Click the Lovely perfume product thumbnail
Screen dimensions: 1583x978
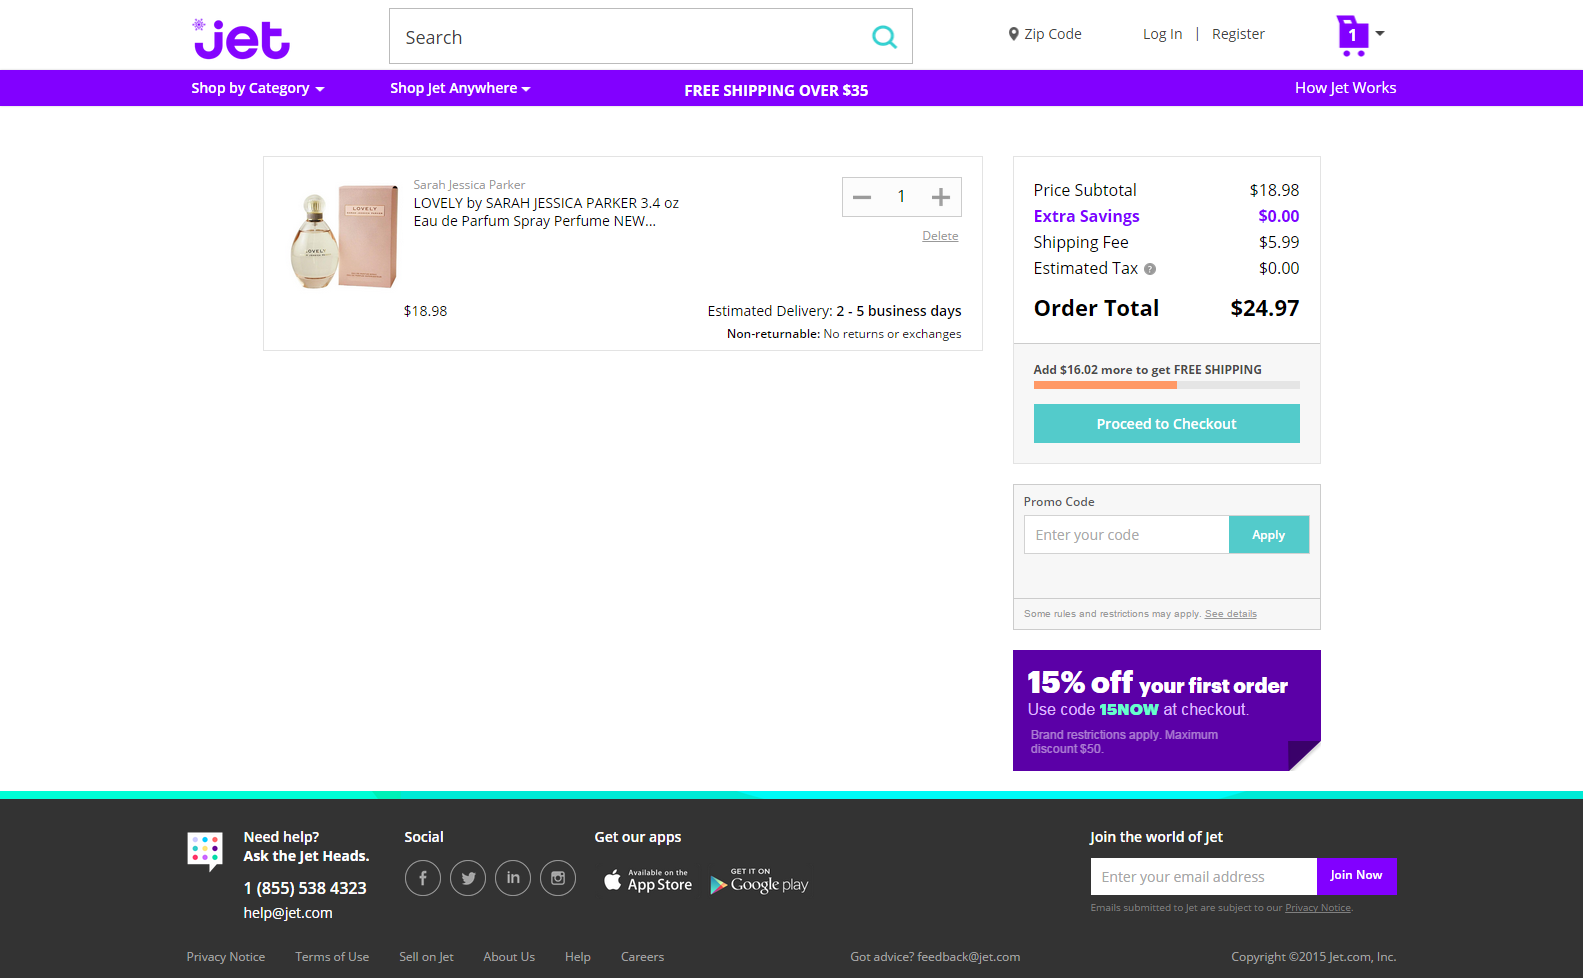344,237
